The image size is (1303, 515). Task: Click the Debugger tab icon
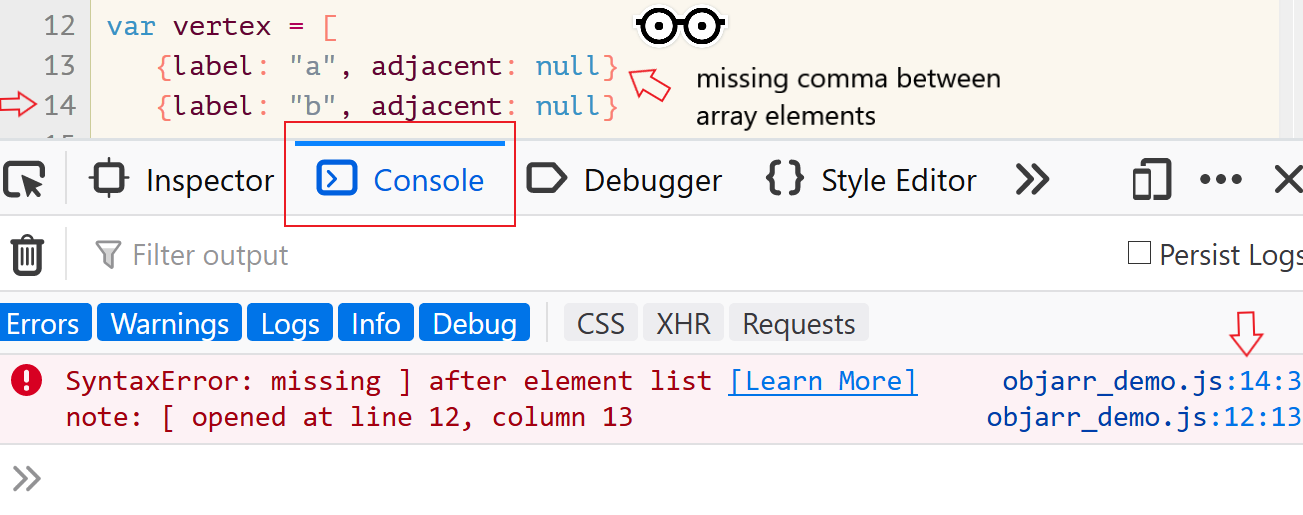546,180
